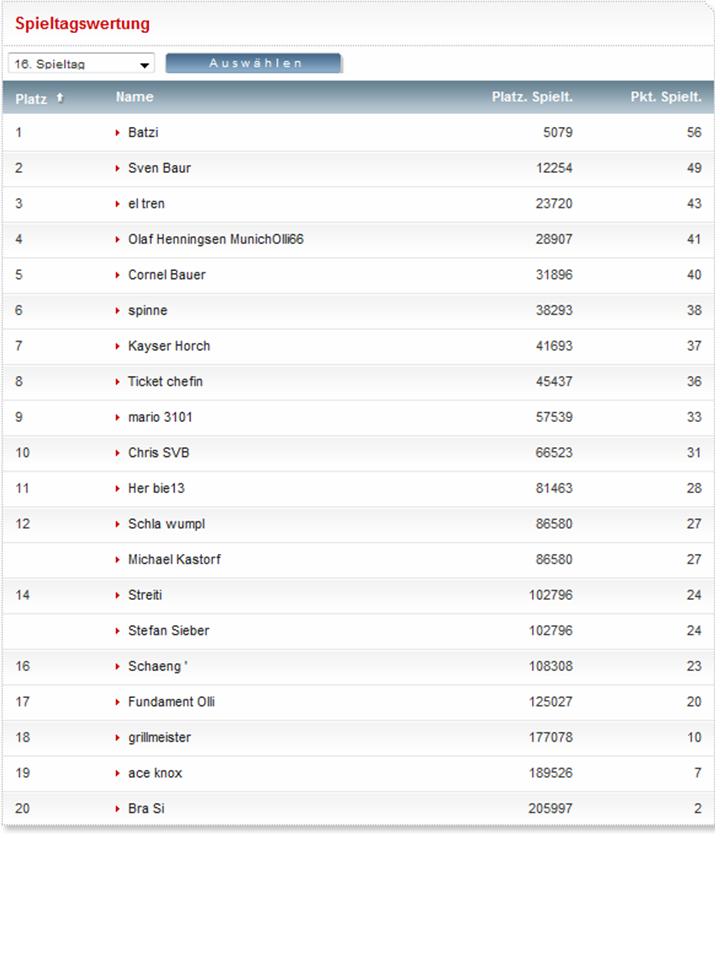Sort by Name column header
This screenshot has height=960, width=720.
click(x=135, y=97)
